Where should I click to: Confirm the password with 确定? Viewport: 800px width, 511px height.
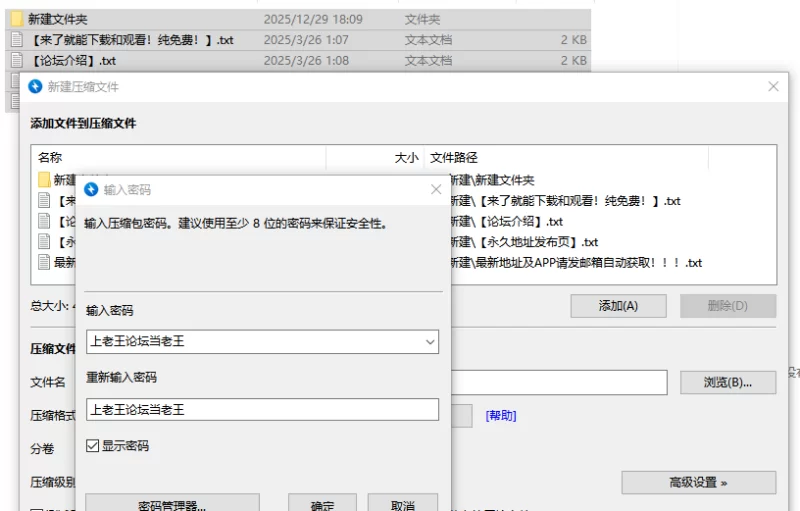322,504
